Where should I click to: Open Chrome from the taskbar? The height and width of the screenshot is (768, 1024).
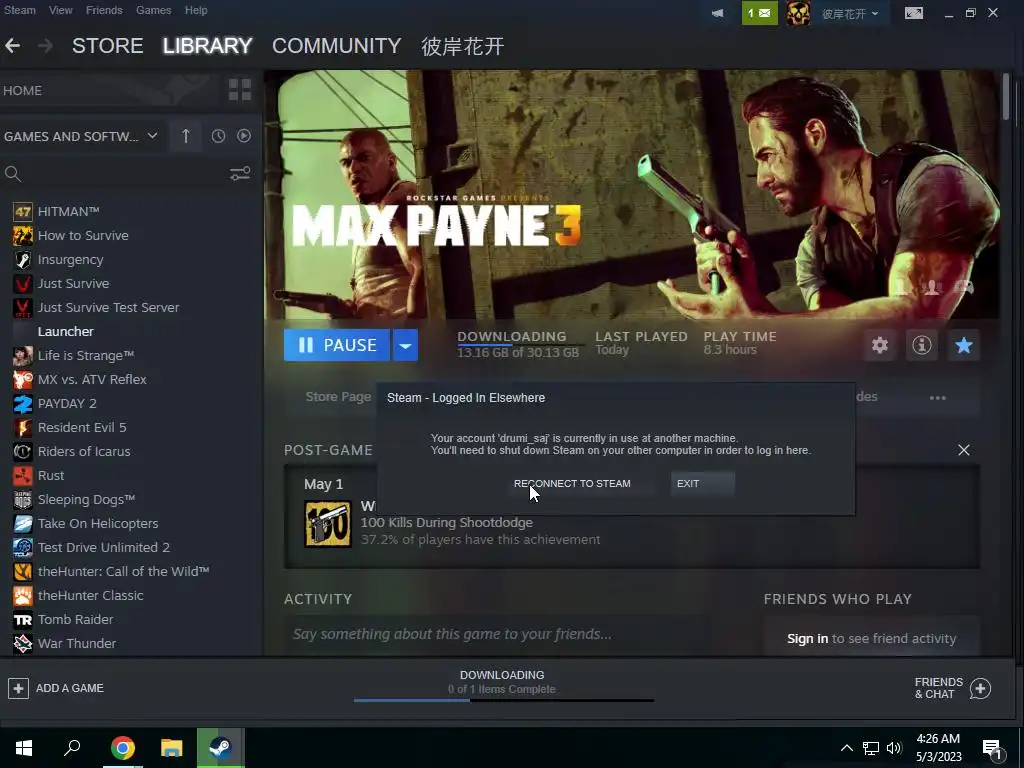click(122, 748)
